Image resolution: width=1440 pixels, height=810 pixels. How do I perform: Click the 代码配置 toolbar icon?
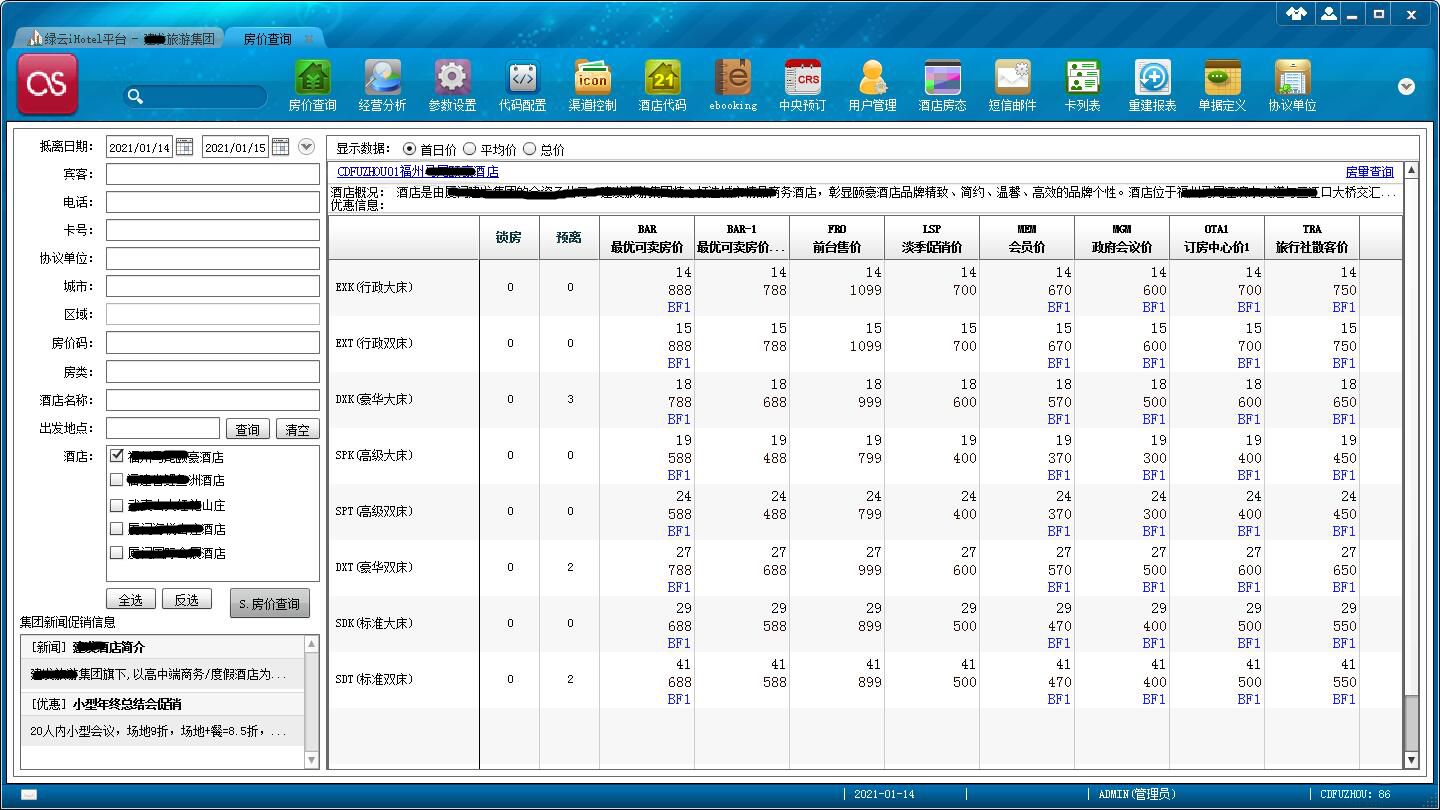522,78
